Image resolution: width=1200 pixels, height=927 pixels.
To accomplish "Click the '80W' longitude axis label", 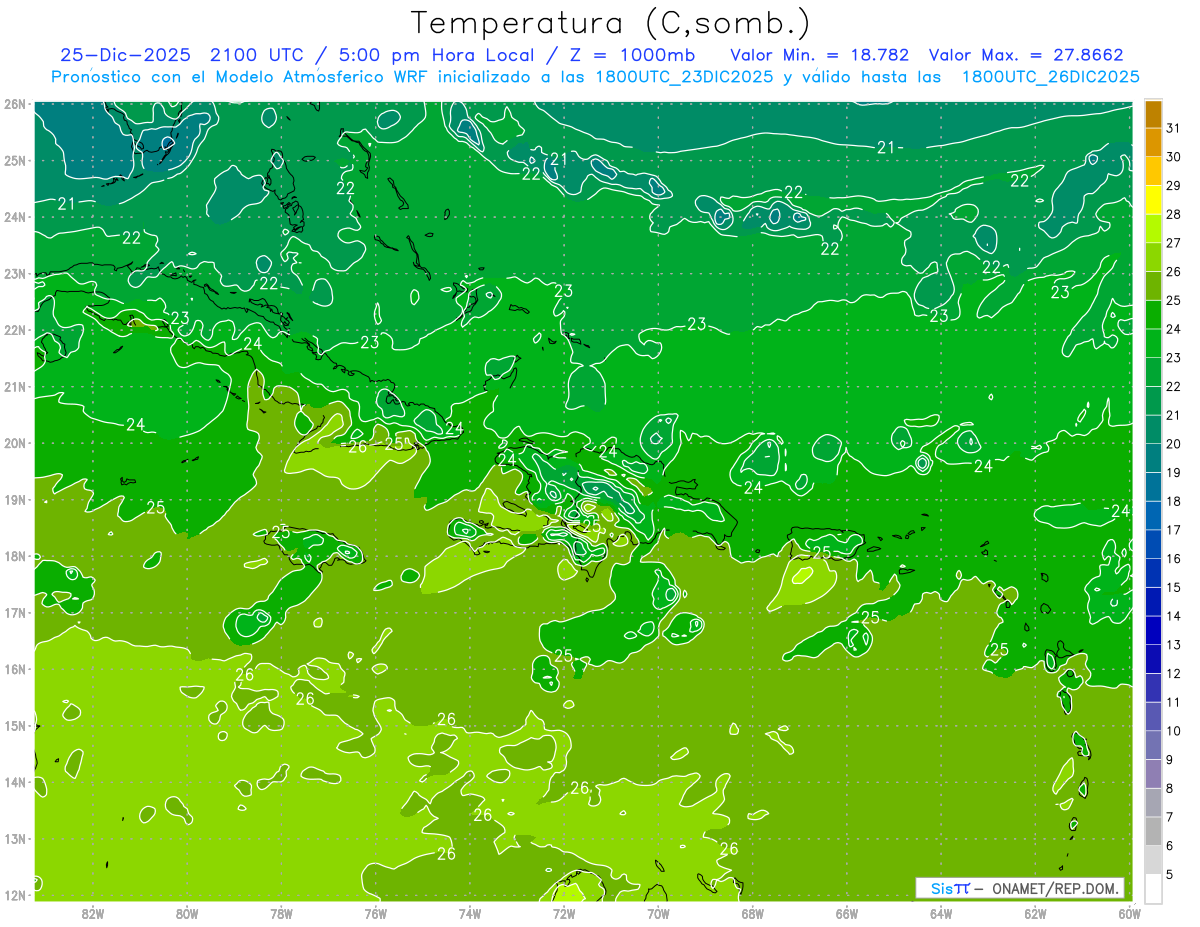I will click(186, 913).
